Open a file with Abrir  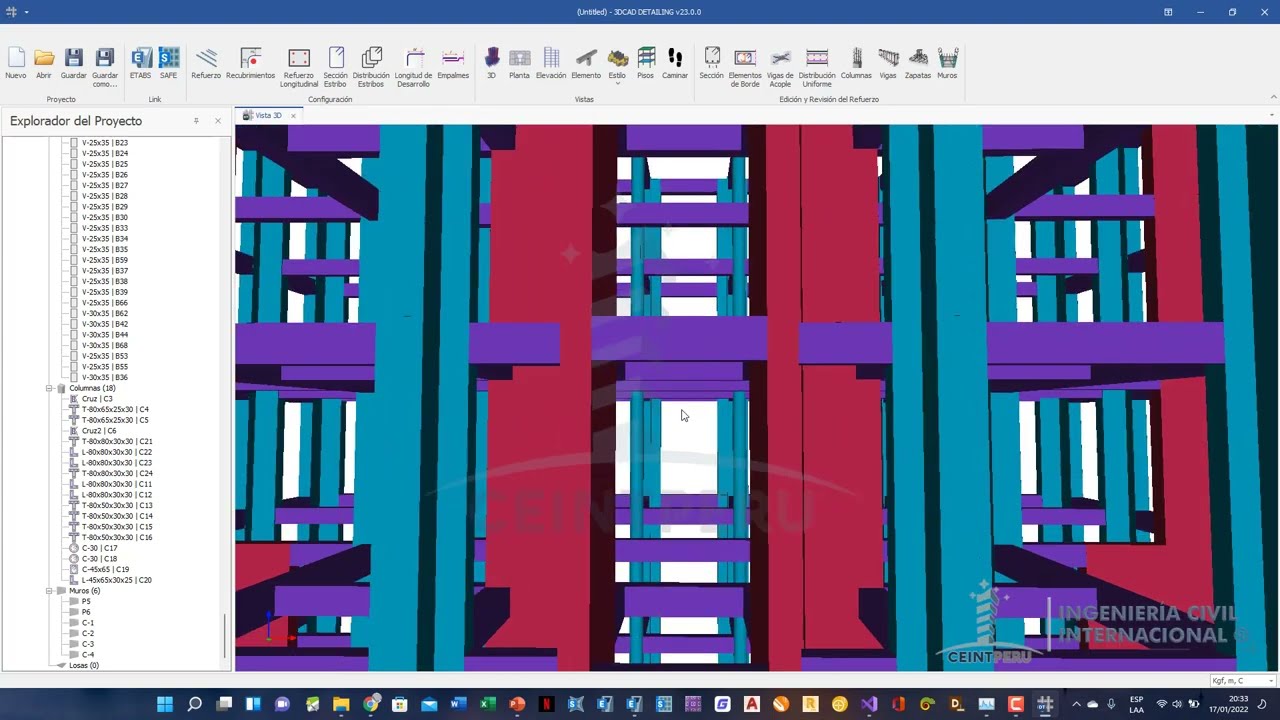coord(44,64)
